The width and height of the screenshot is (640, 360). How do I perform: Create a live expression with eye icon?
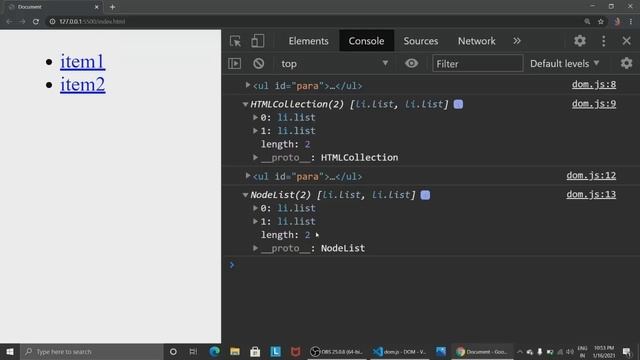(411, 63)
